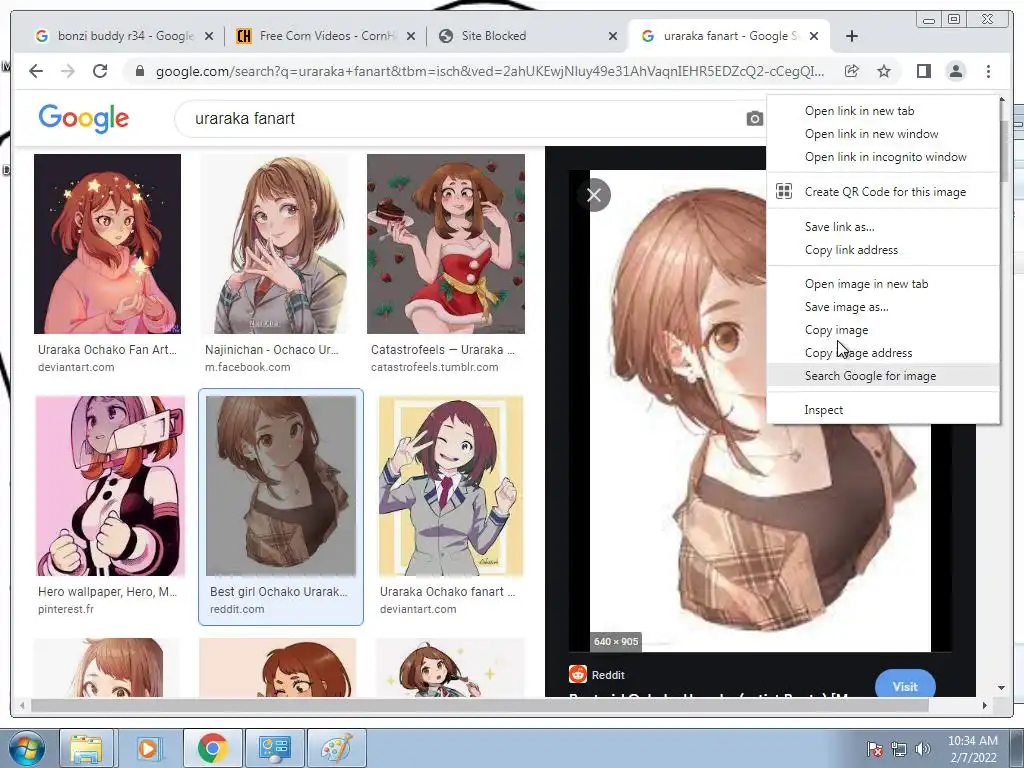
Task: Click the forward navigation arrow
Action: point(68,71)
